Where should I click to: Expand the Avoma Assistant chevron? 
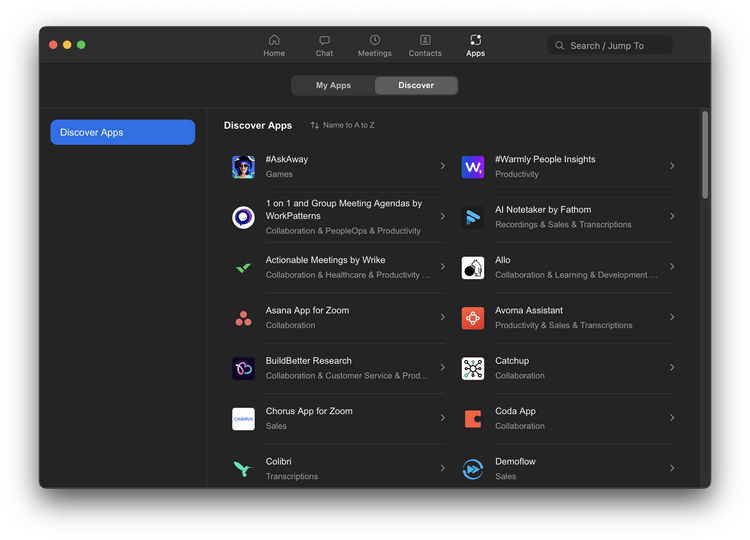(672, 317)
